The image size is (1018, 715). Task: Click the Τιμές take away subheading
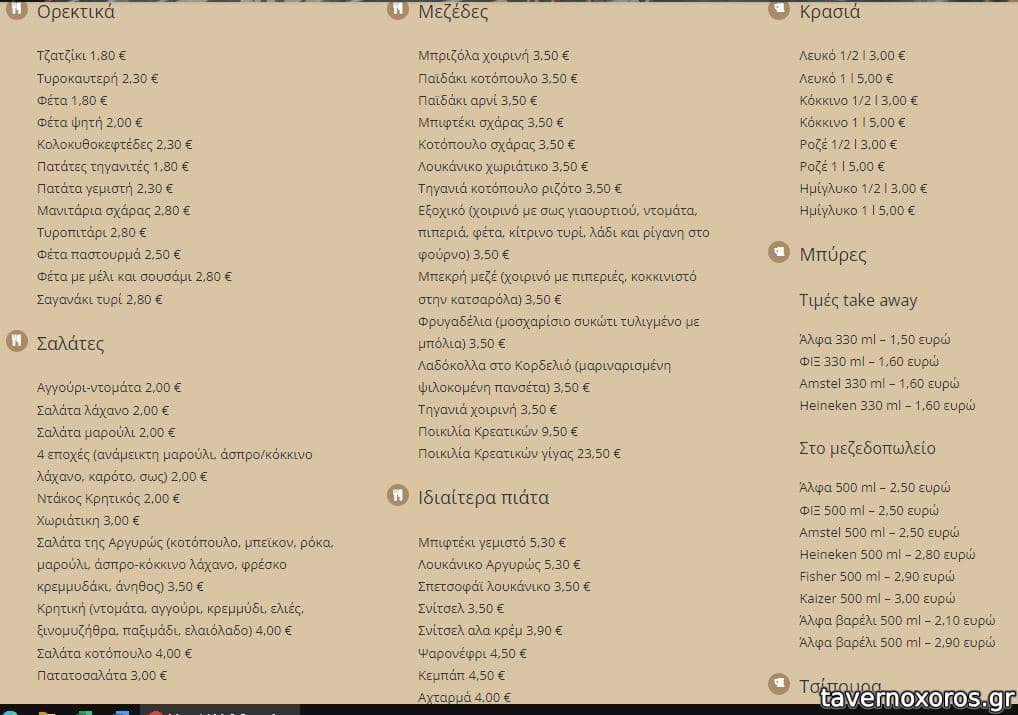(x=858, y=301)
